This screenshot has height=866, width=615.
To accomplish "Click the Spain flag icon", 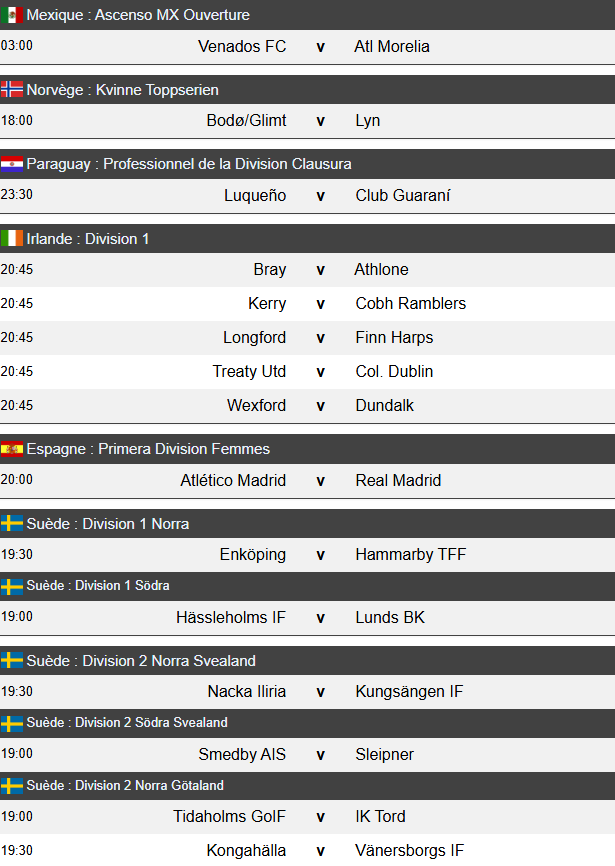I will click(x=12, y=449).
